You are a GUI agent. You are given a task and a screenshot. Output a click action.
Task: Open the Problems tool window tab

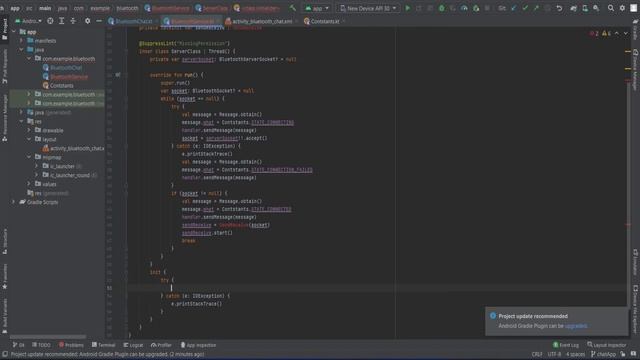tap(71, 345)
